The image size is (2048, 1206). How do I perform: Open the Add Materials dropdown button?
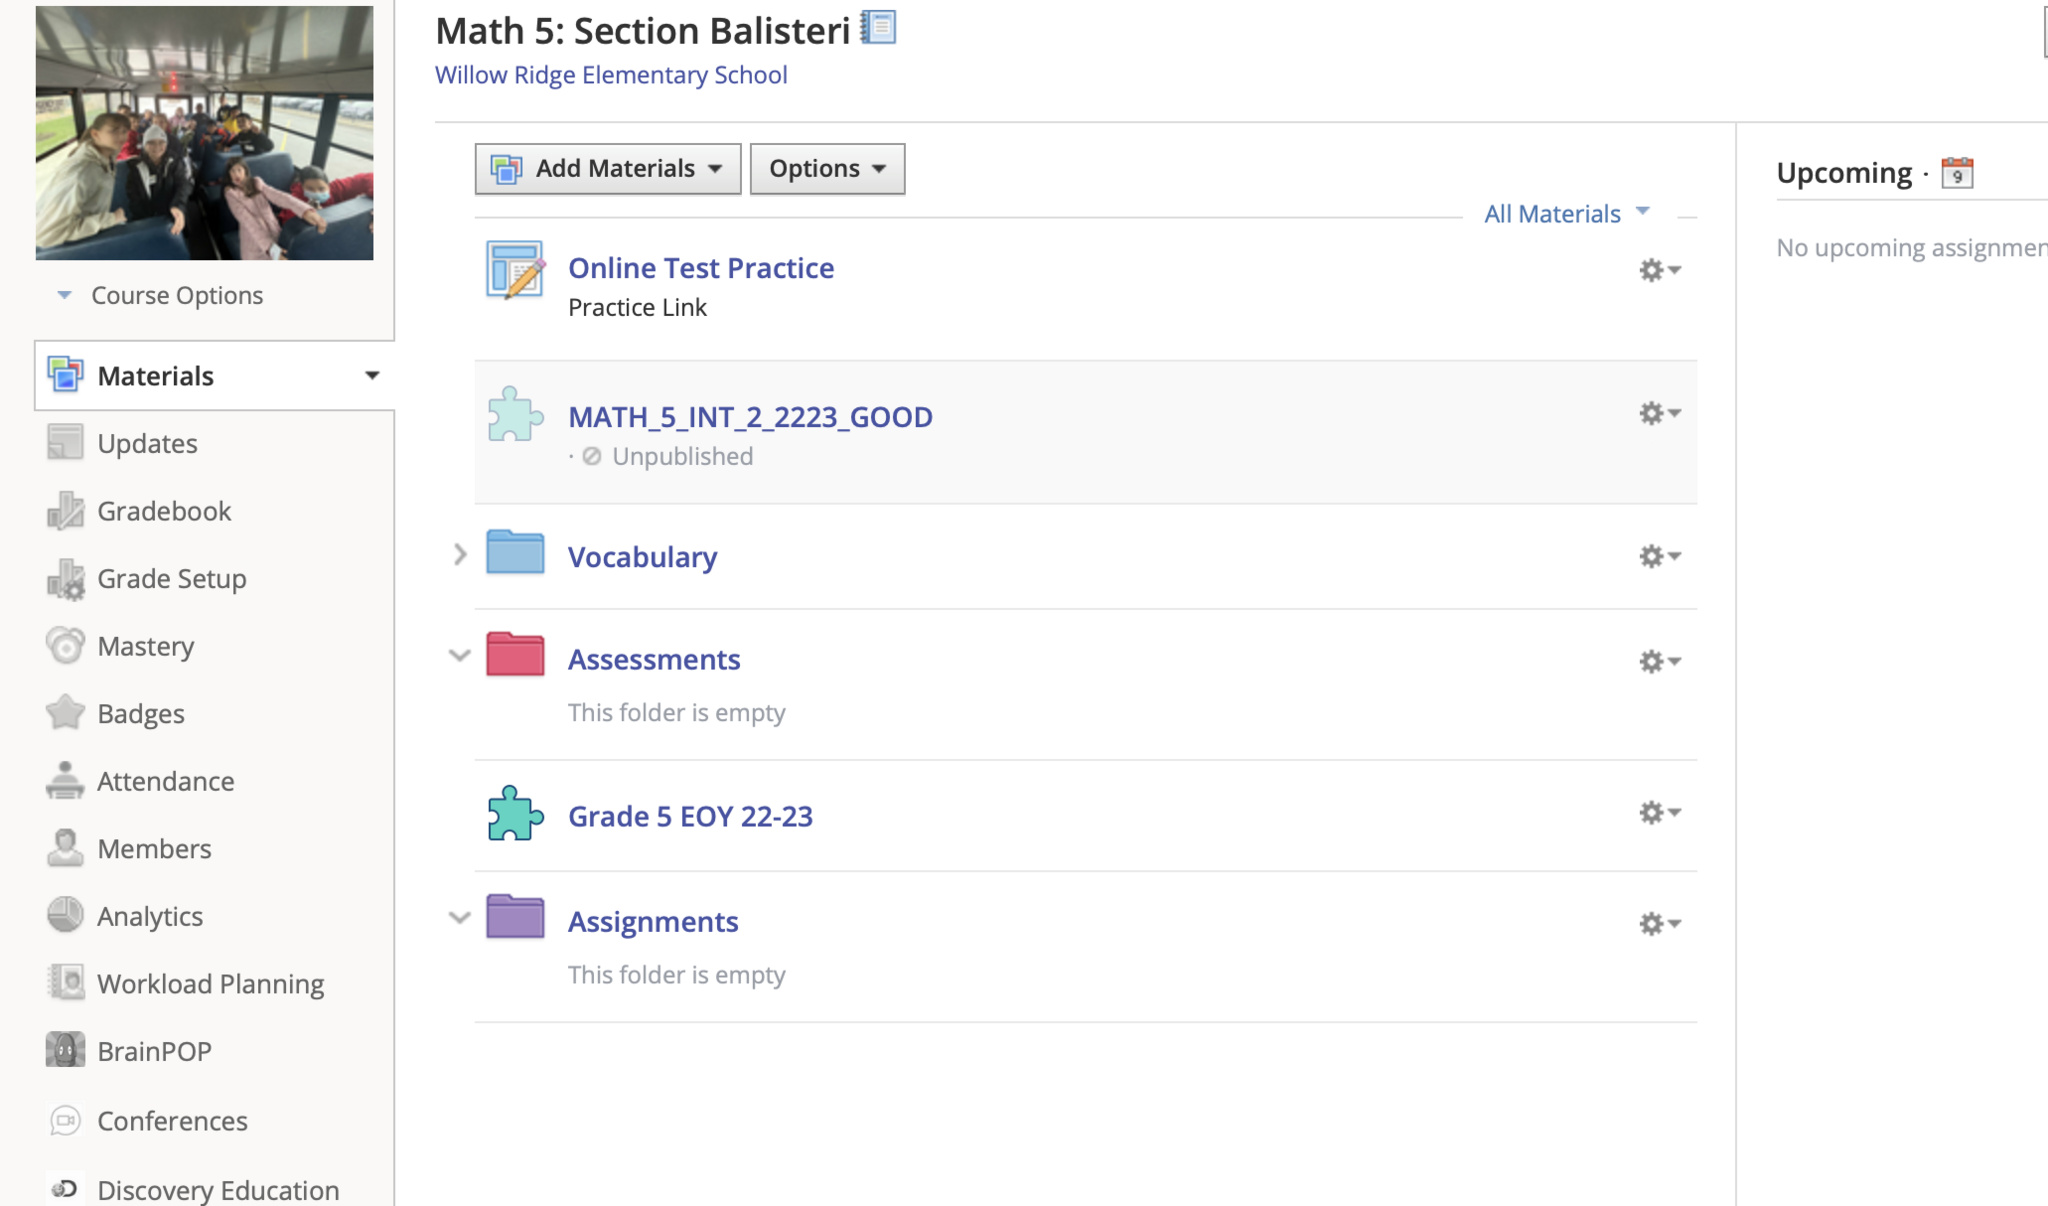click(x=608, y=169)
